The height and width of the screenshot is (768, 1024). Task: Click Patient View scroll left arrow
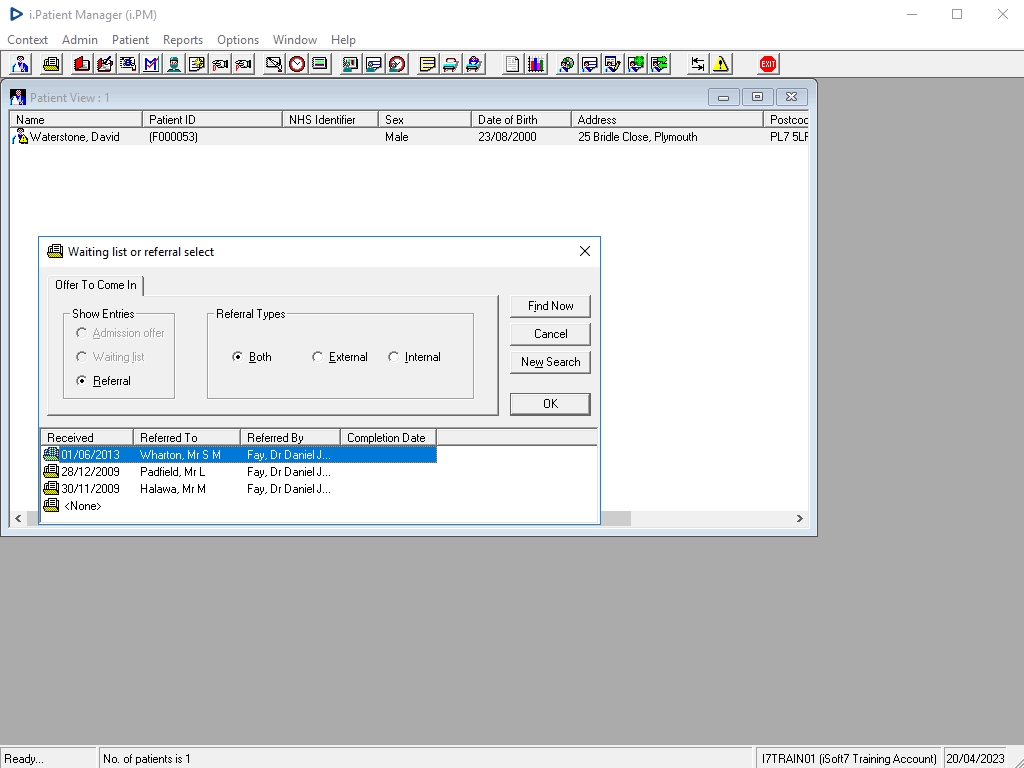click(x=18, y=519)
